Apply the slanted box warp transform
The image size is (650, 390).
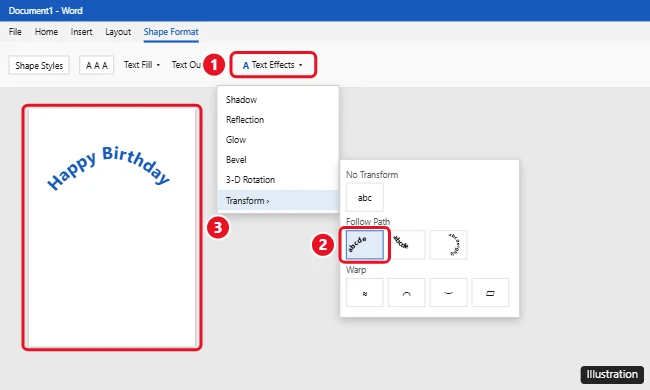pyautogui.click(x=490, y=293)
